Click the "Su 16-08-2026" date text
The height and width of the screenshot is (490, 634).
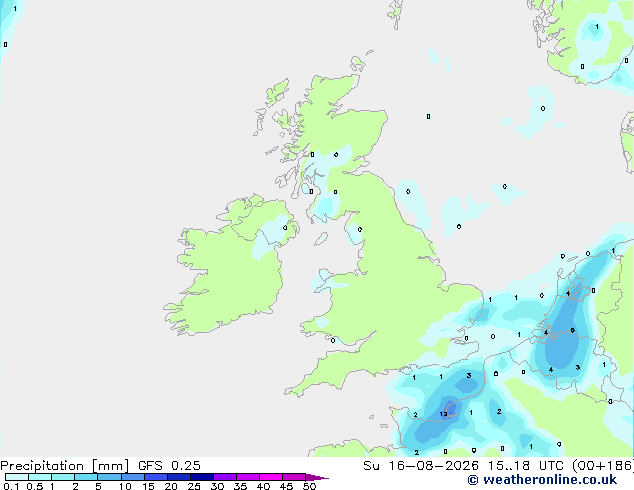421,466
